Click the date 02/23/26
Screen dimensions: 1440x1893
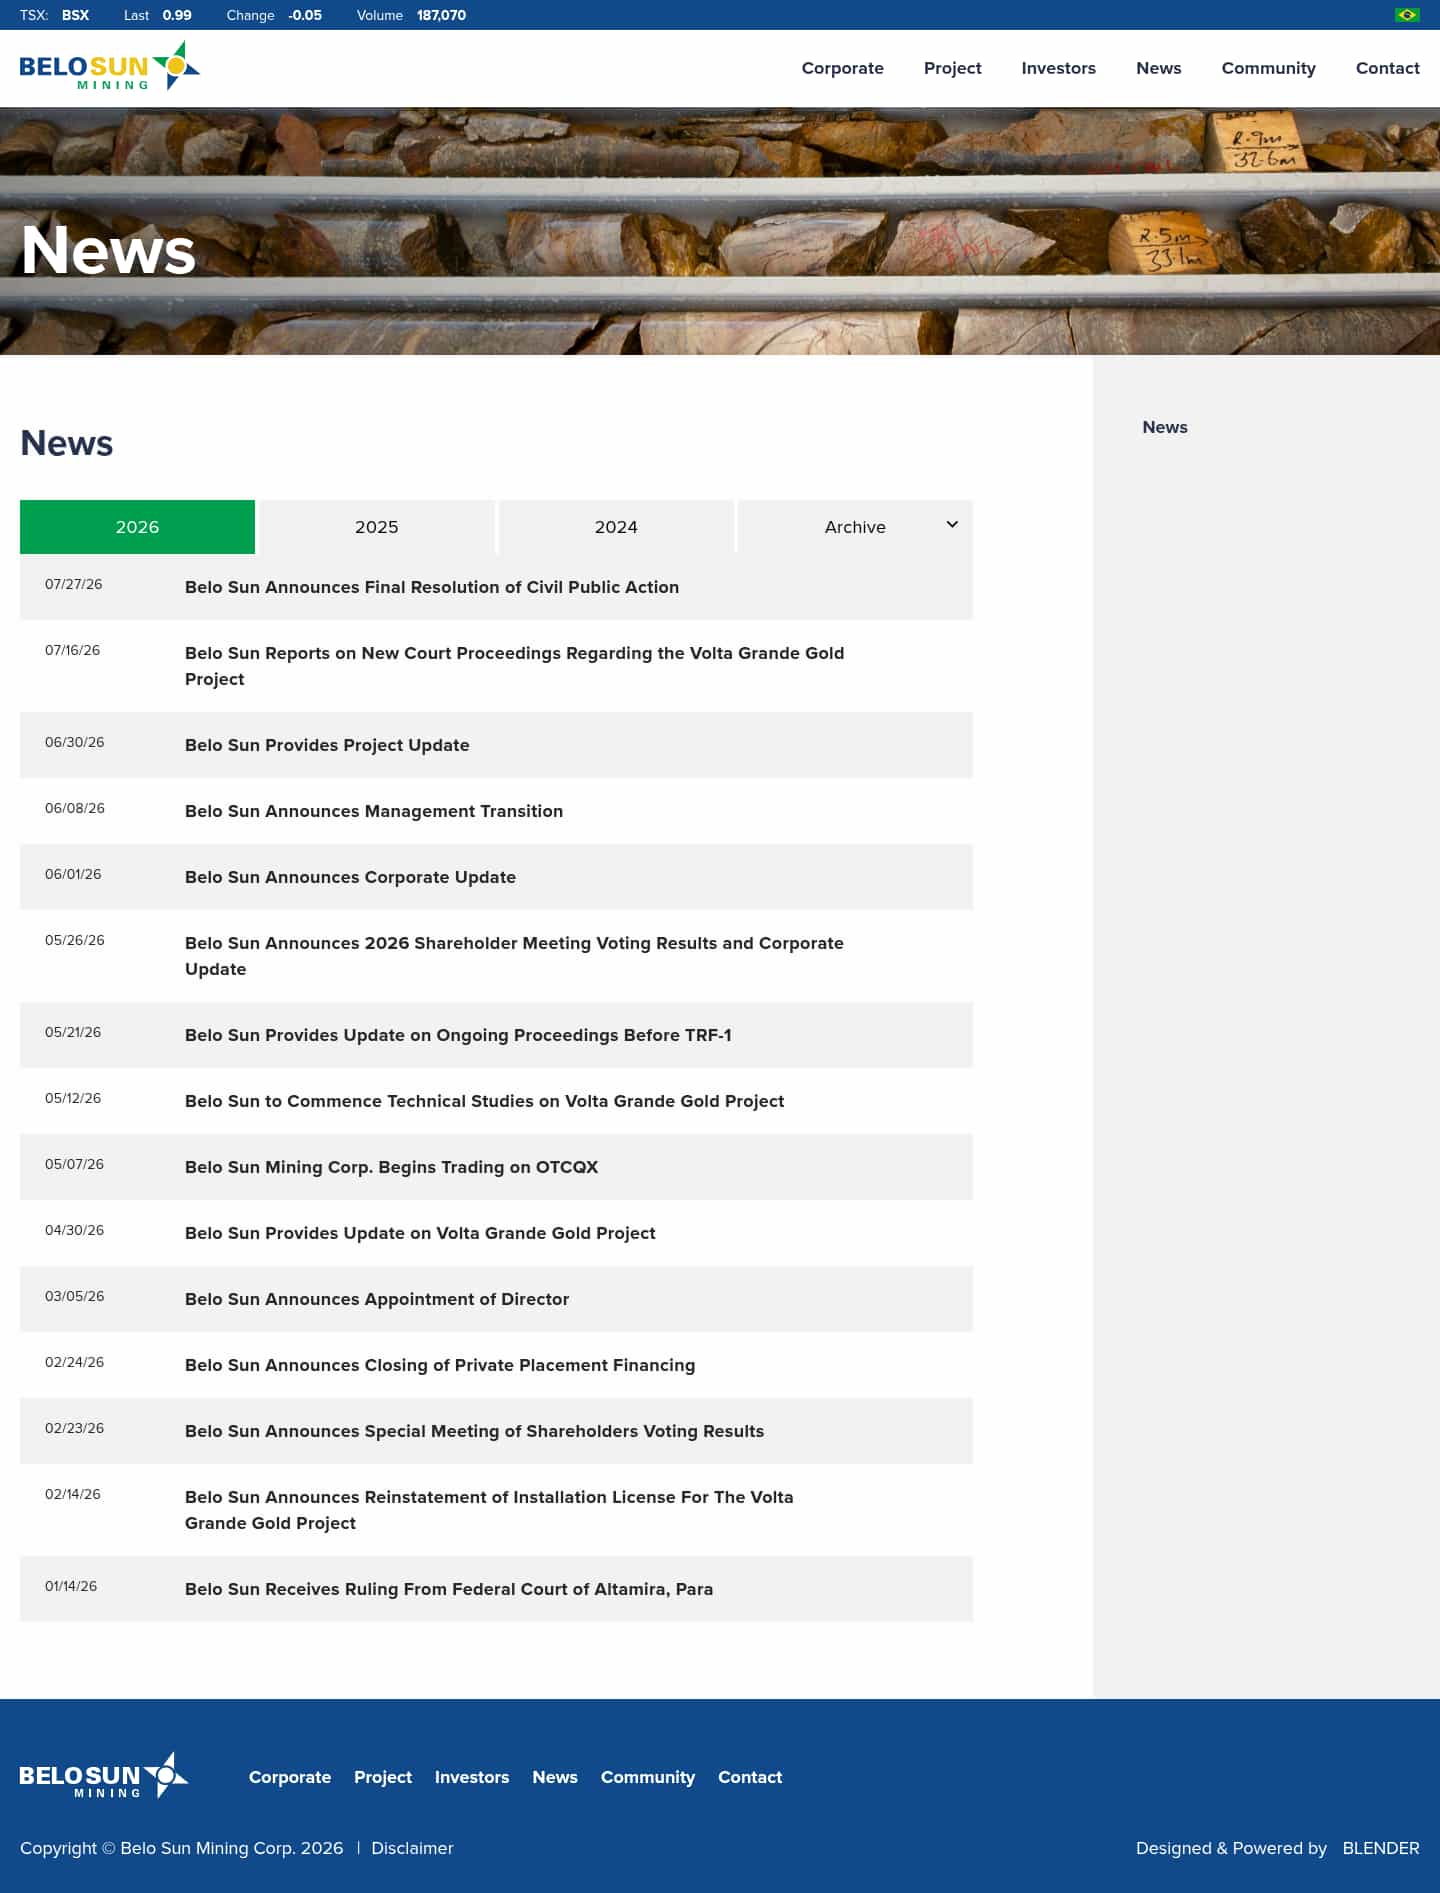coord(74,1428)
